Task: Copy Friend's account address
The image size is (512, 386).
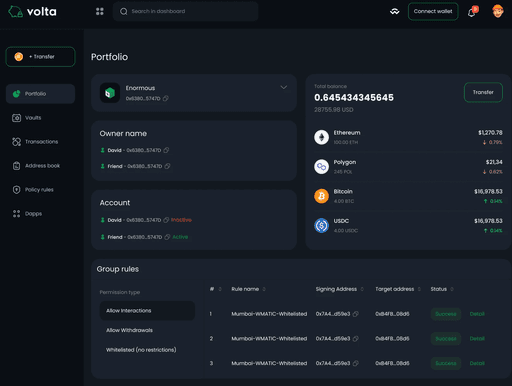Action: (167, 237)
